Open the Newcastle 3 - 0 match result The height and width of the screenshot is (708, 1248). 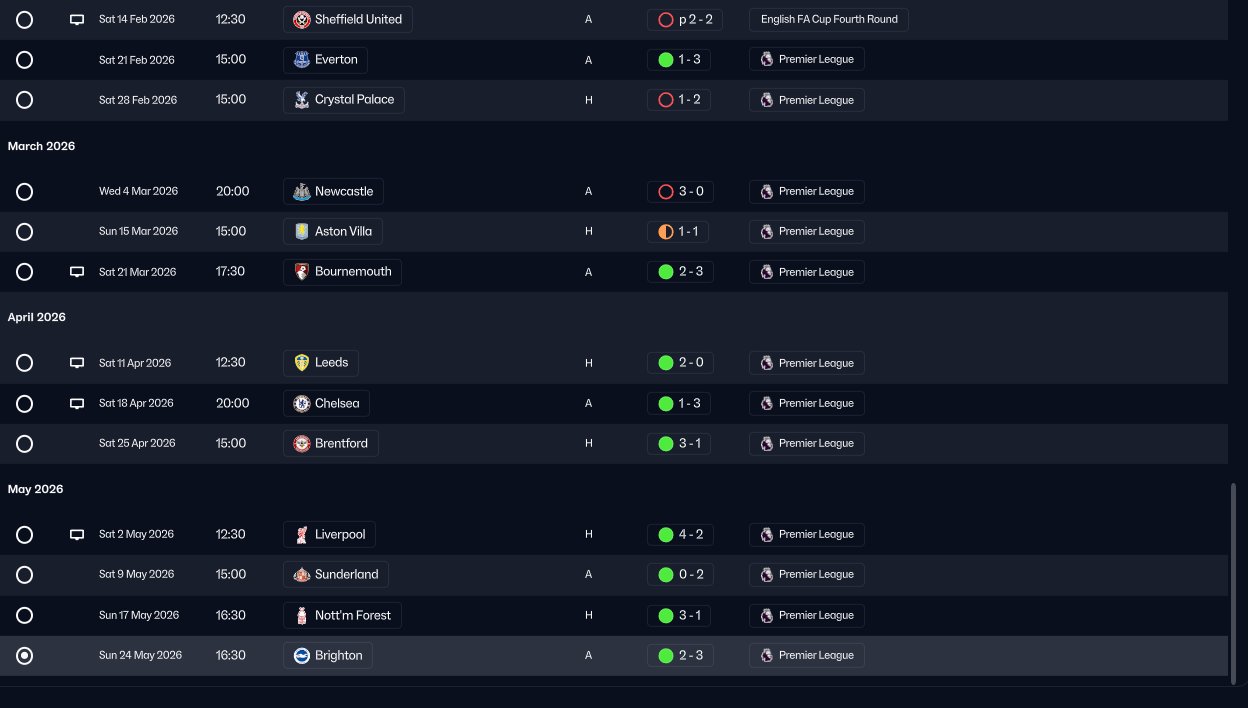point(680,191)
